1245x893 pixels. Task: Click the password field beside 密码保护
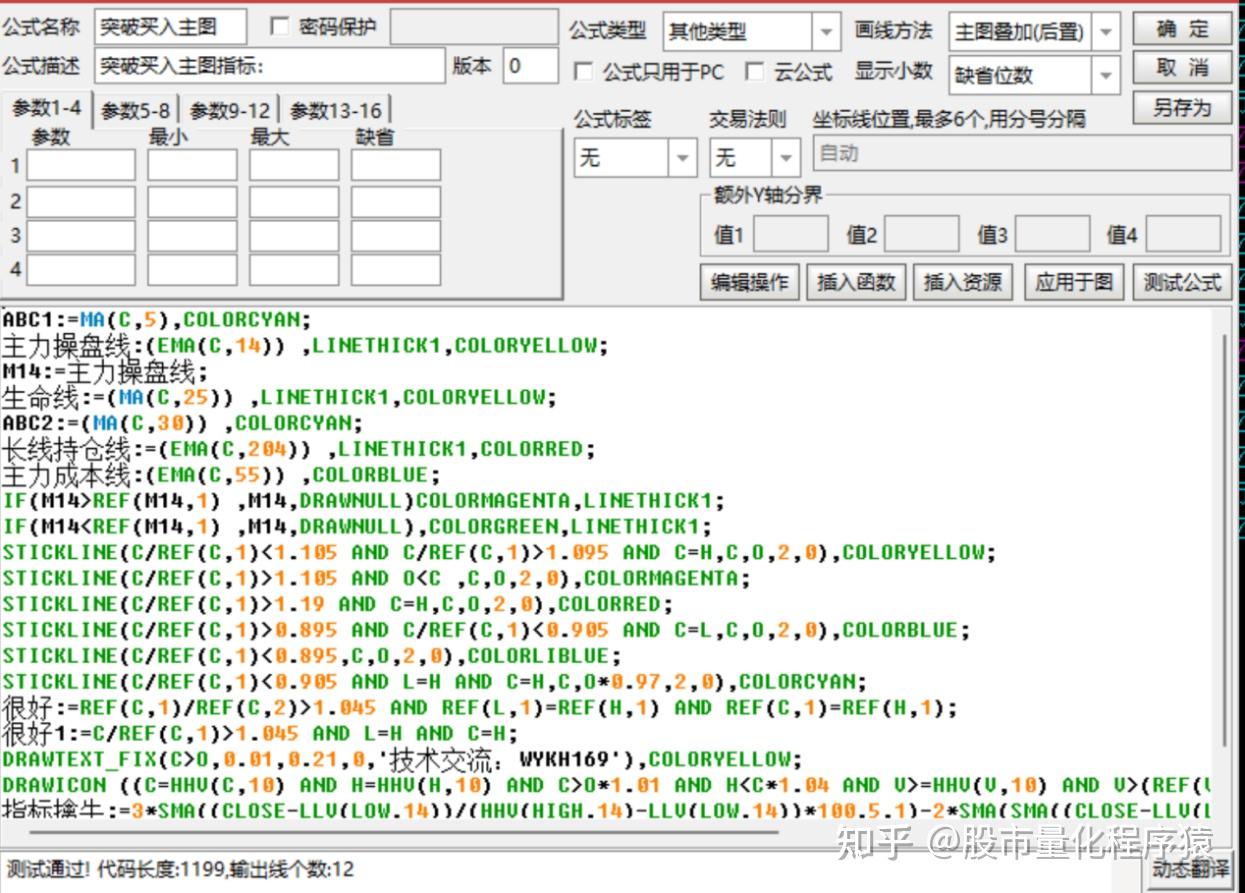474,28
